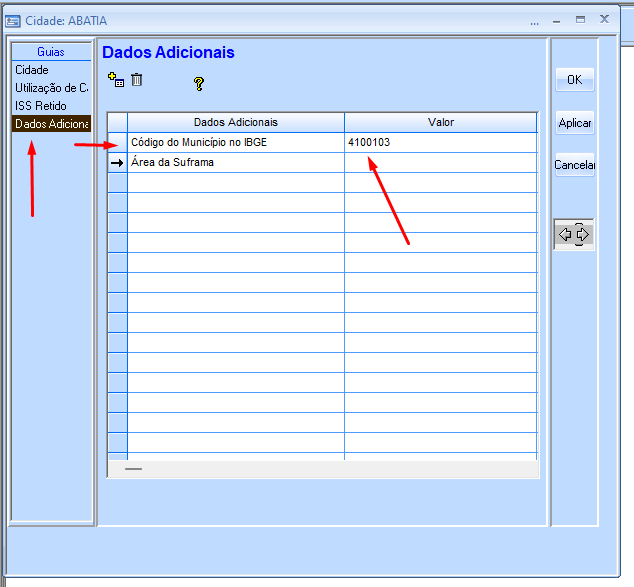Maximize the Cidade: ABATIA window
The width and height of the screenshot is (634, 587).
tap(580, 19)
